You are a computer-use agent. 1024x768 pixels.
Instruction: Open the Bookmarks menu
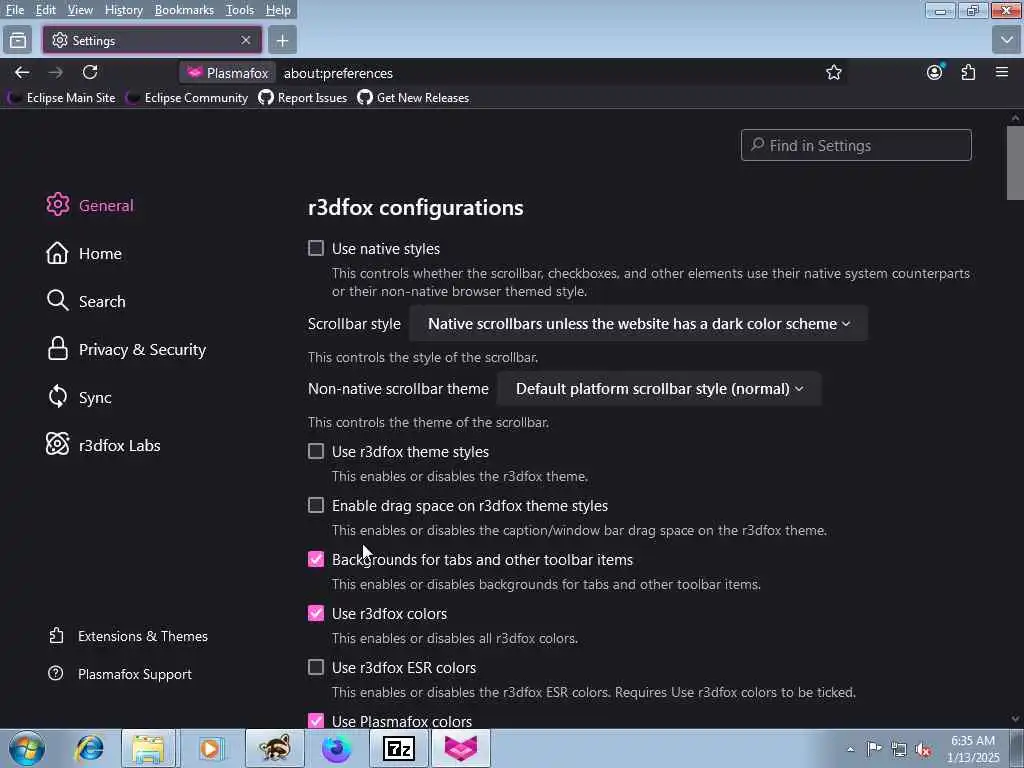pos(184,10)
